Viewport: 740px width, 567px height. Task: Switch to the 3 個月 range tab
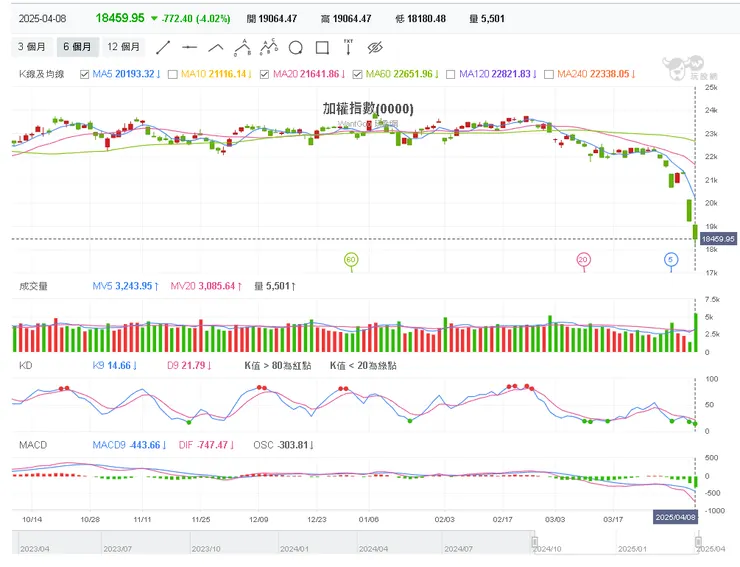(33, 47)
